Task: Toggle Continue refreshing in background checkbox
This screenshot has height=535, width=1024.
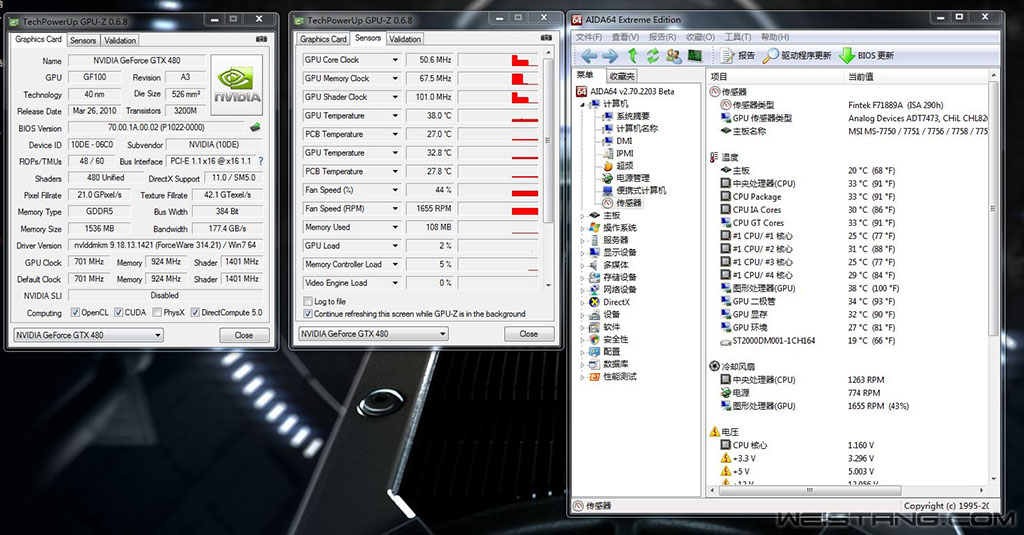Action: coord(308,314)
